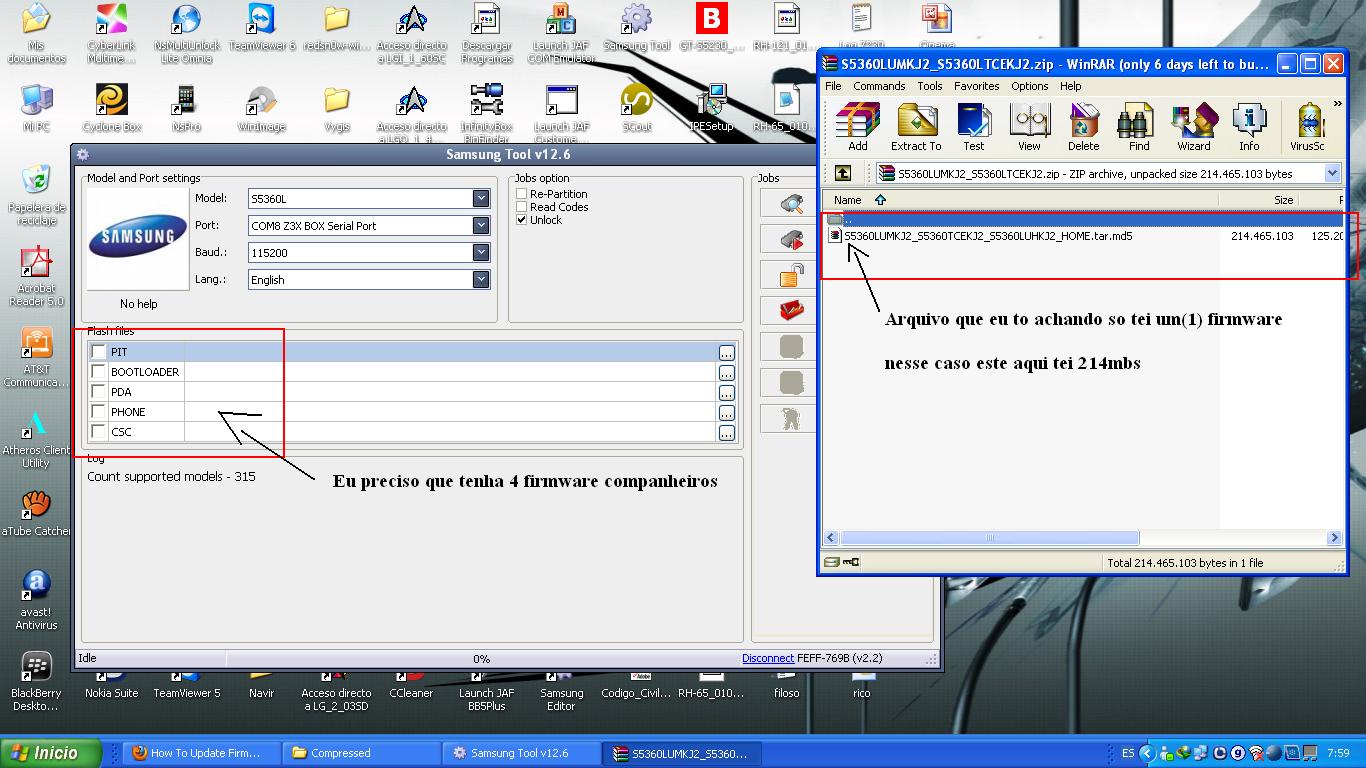Click the red-arrow flash job icon in Samsung Tool

tap(791, 240)
